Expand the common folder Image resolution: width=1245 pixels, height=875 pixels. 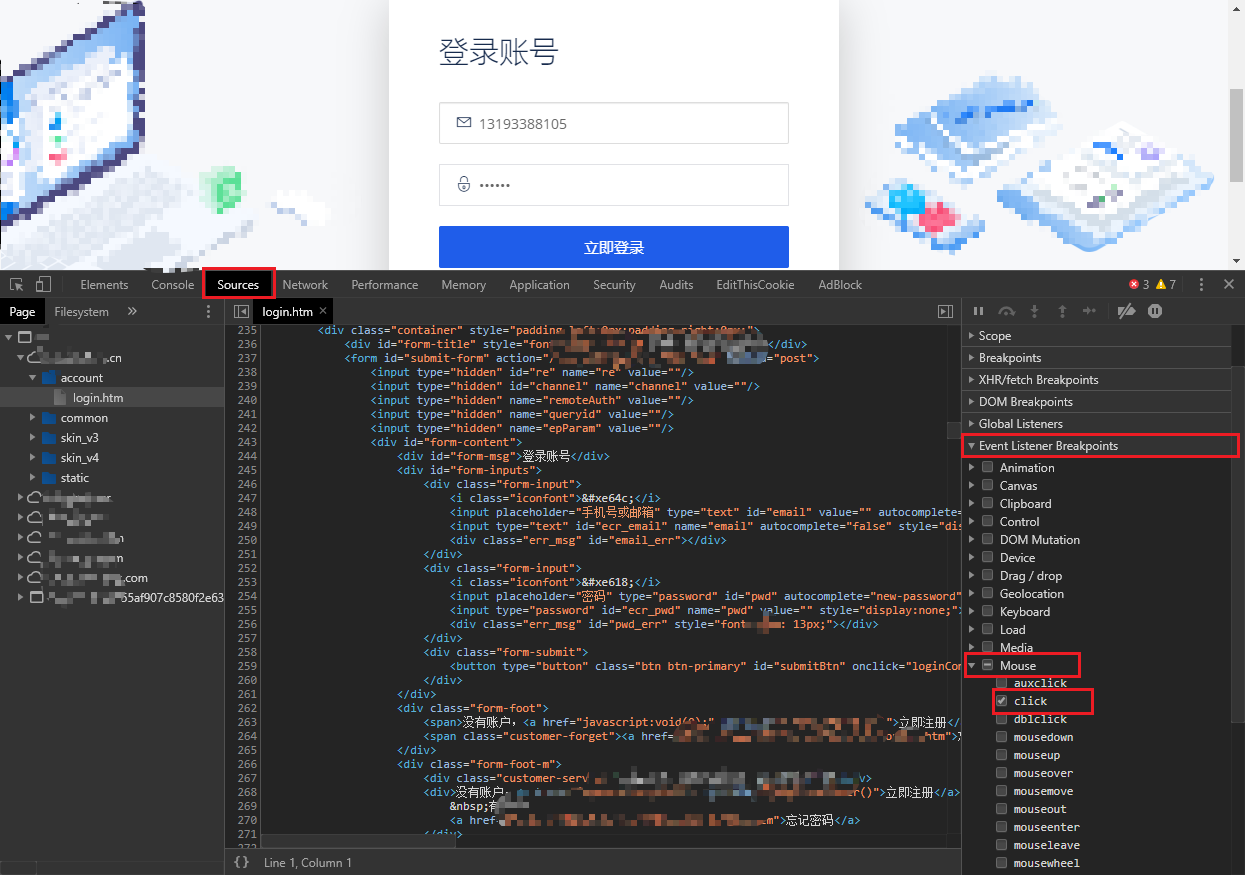pyautogui.click(x=32, y=418)
